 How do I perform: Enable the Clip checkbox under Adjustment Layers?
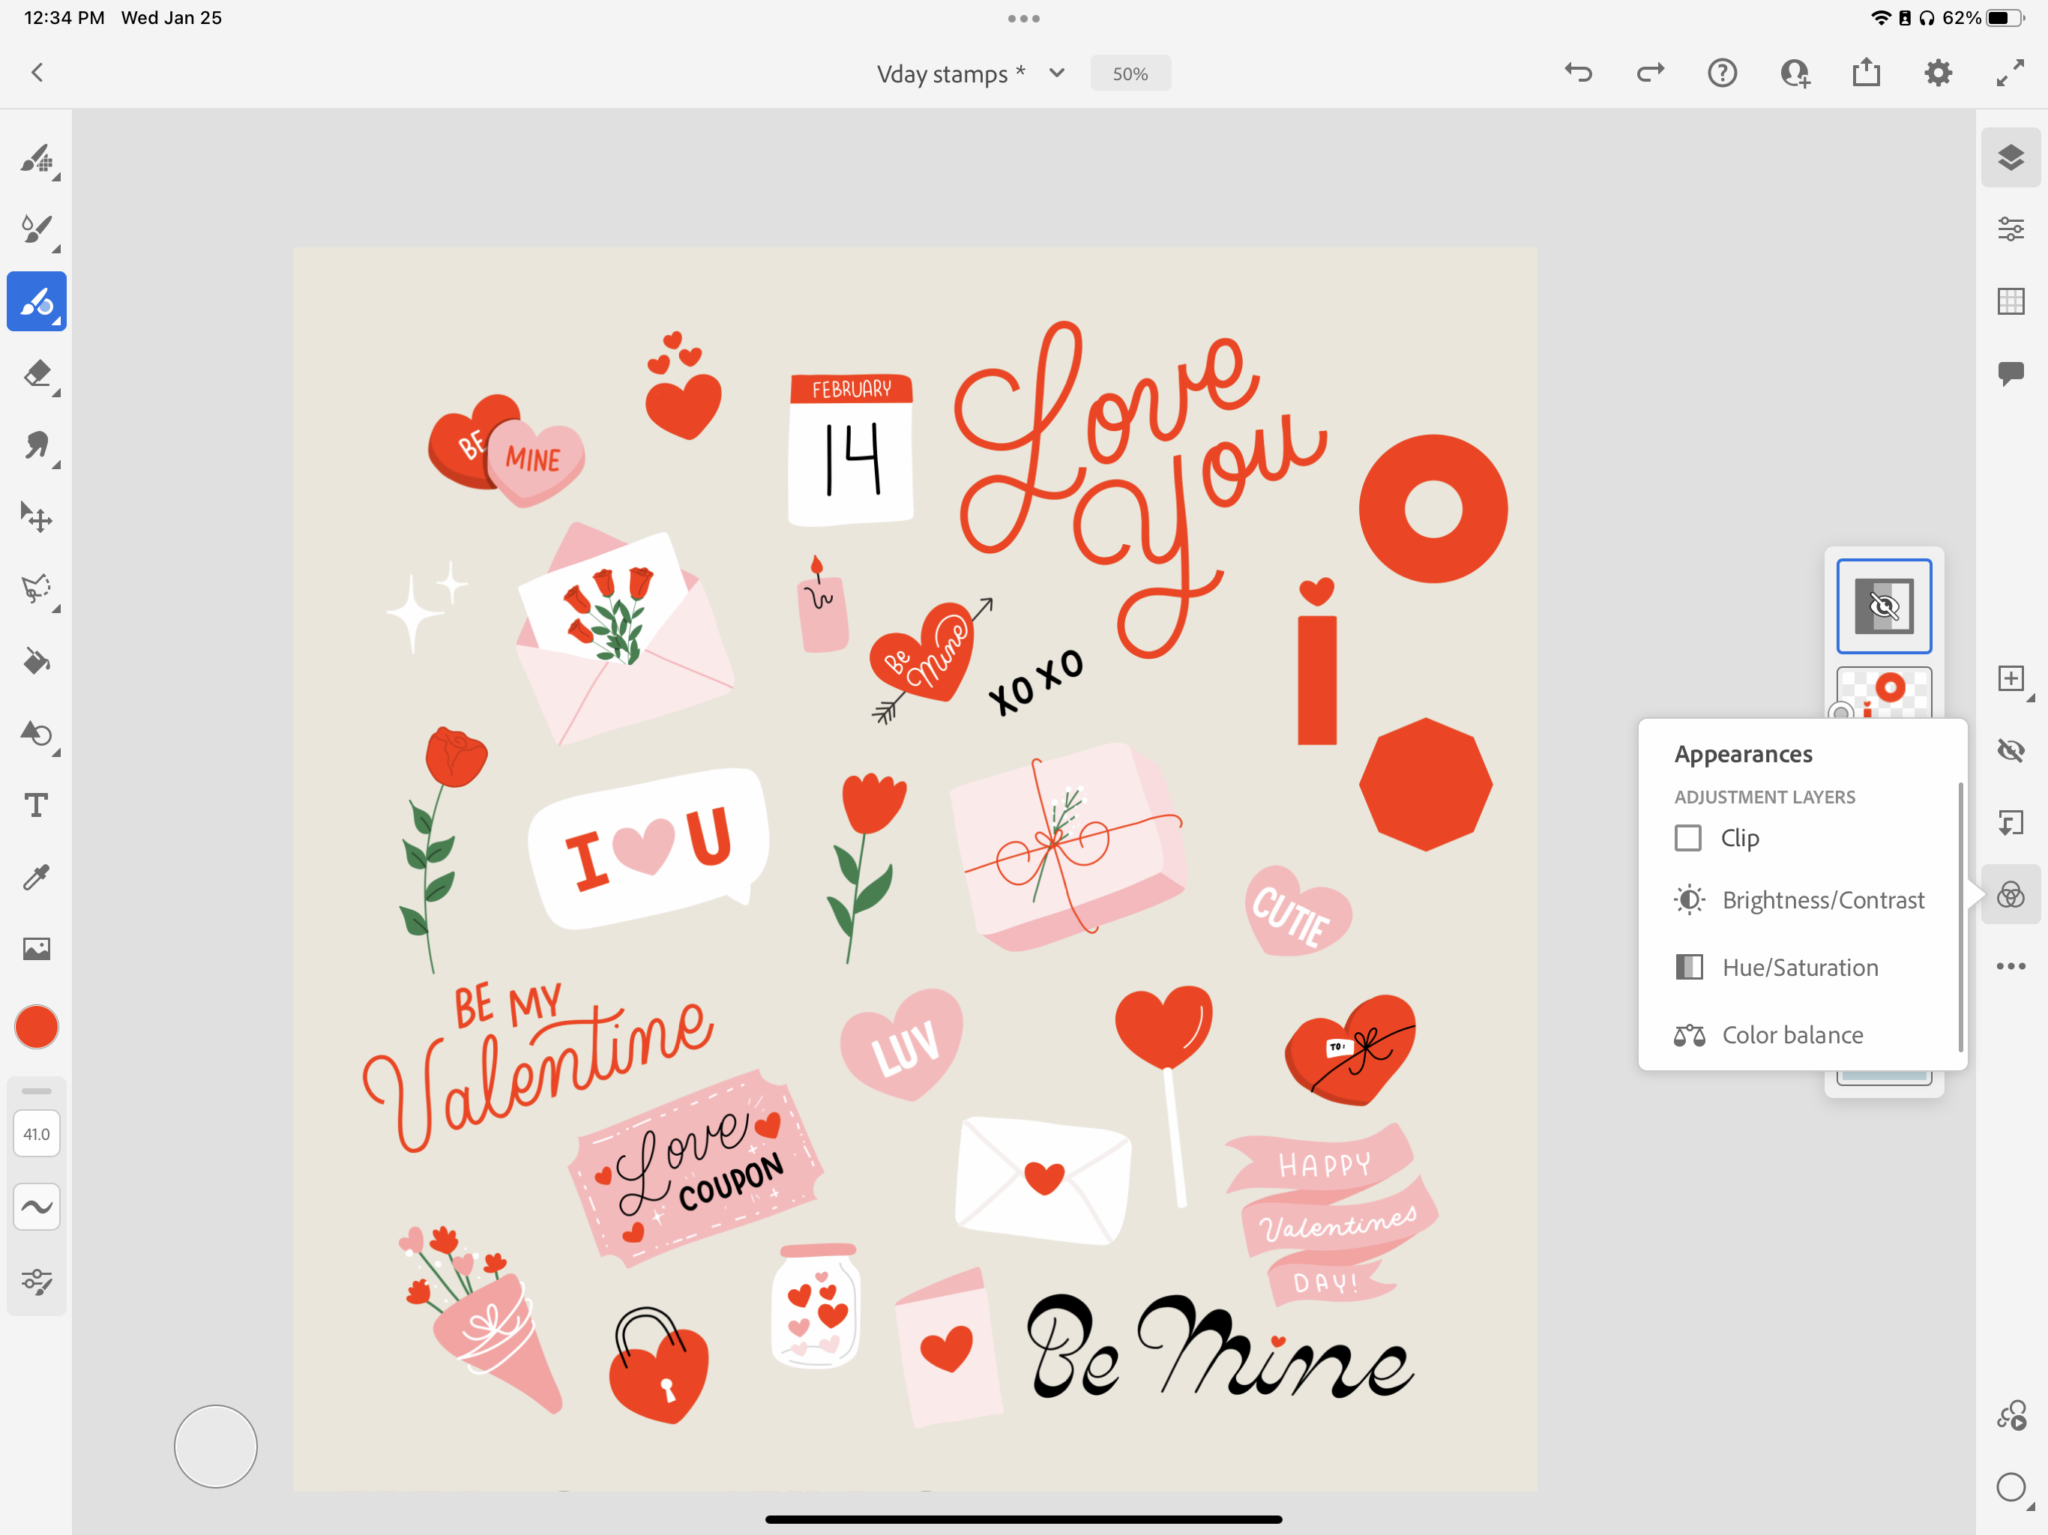pos(1689,838)
